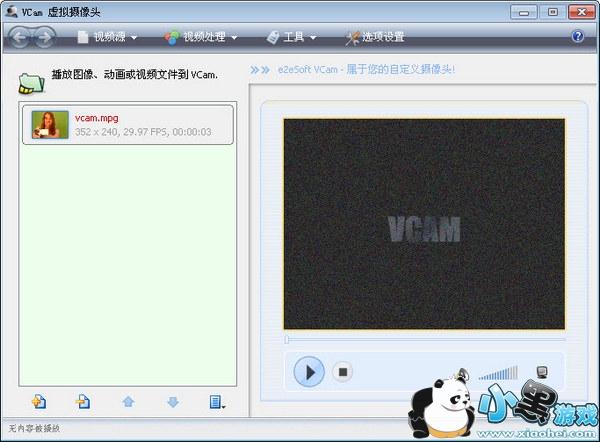This screenshot has width=600, height=442.
Task: Close the VCam window
Action: 582,12
